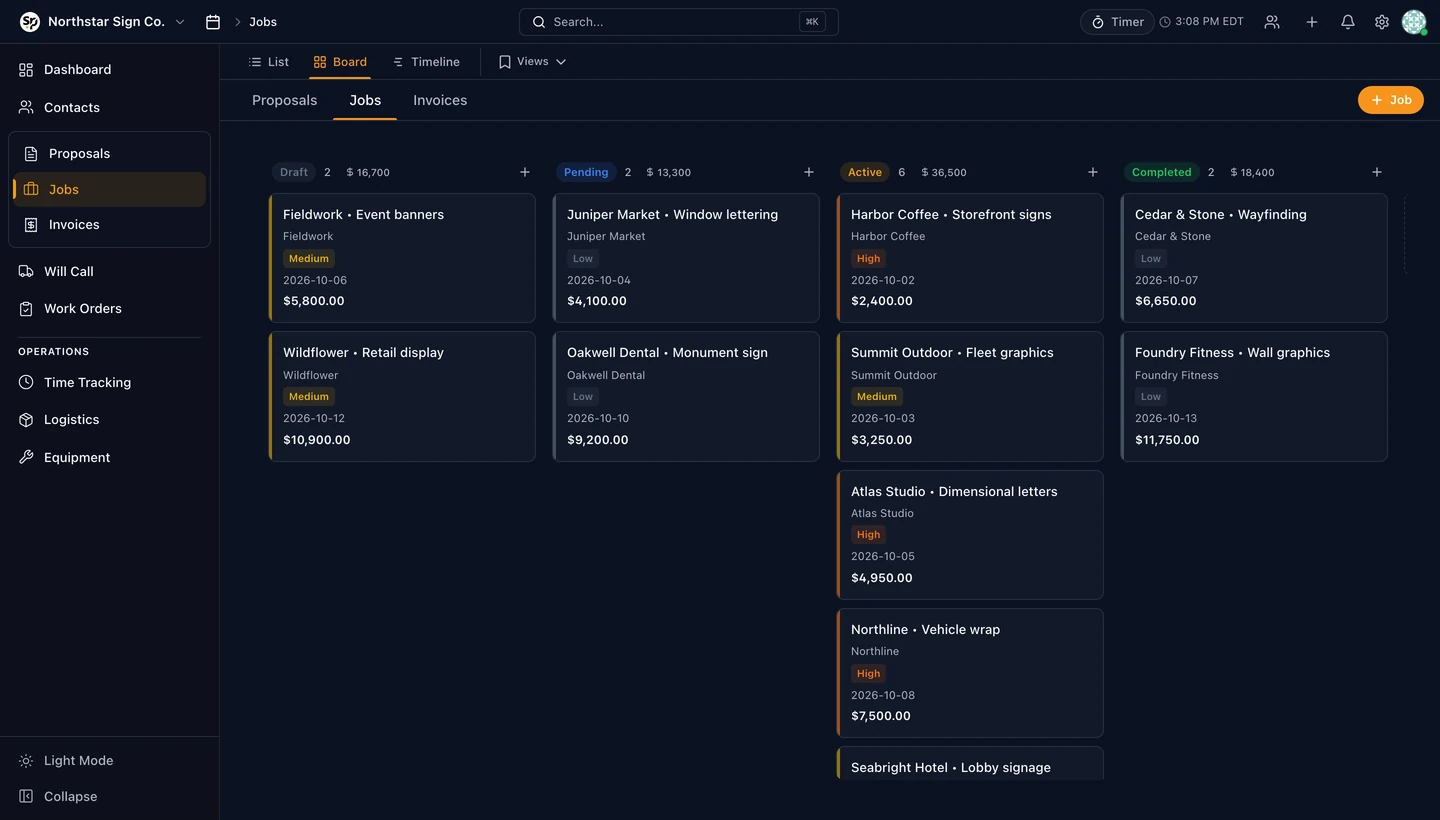The width and height of the screenshot is (1440, 820).
Task: Switch to the Invoices tab
Action: coord(440,100)
